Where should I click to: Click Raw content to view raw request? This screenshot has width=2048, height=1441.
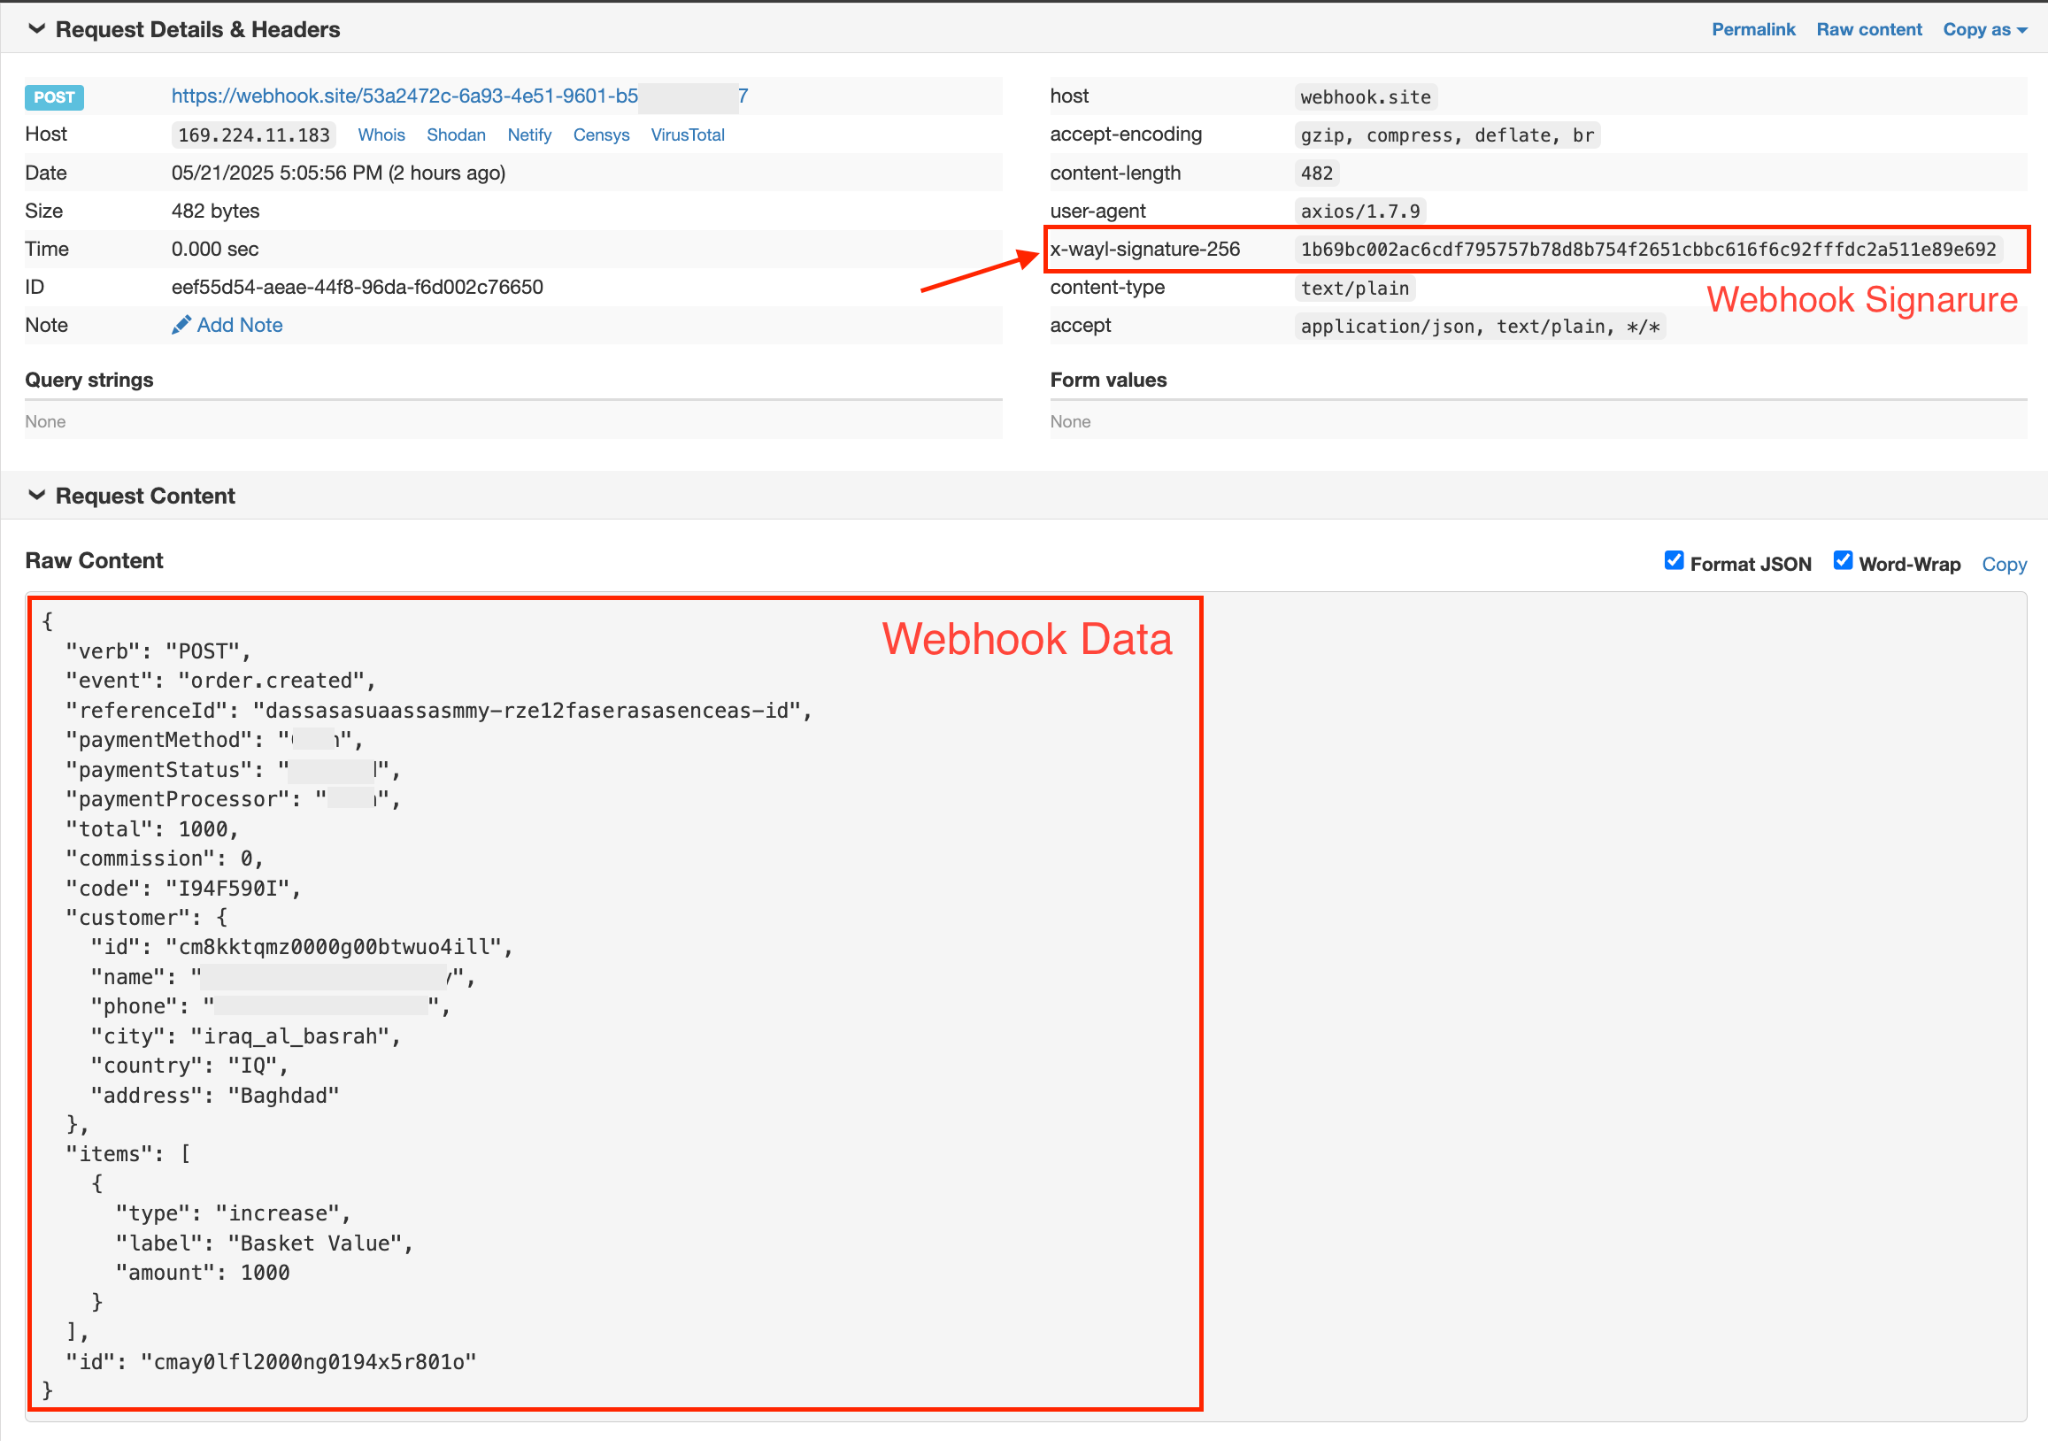point(1869,28)
